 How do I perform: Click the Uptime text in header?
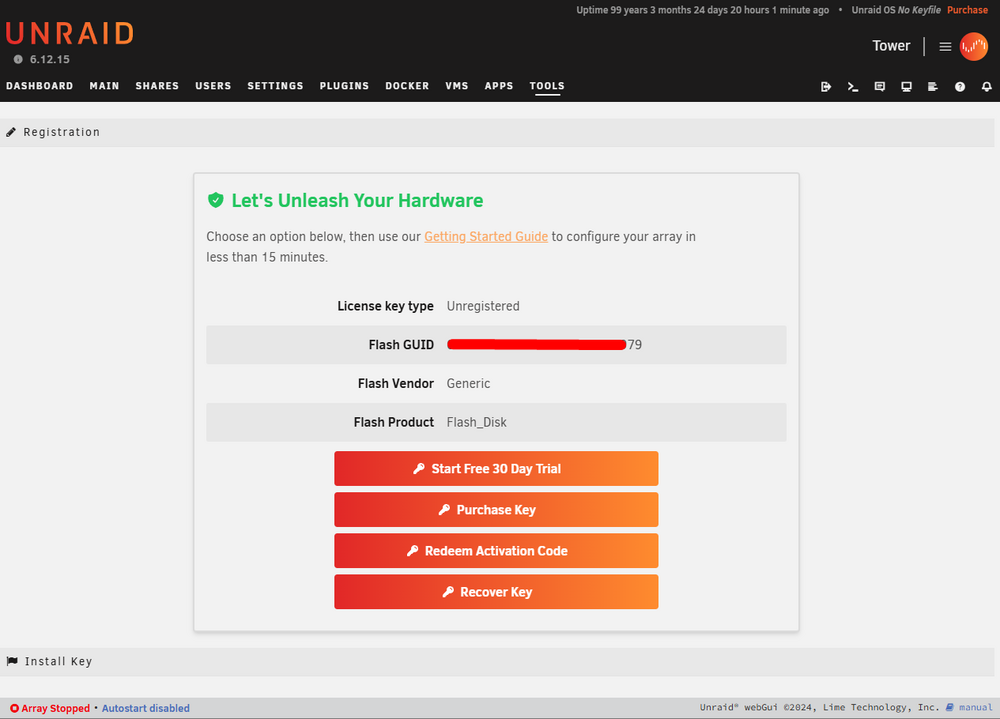702,10
